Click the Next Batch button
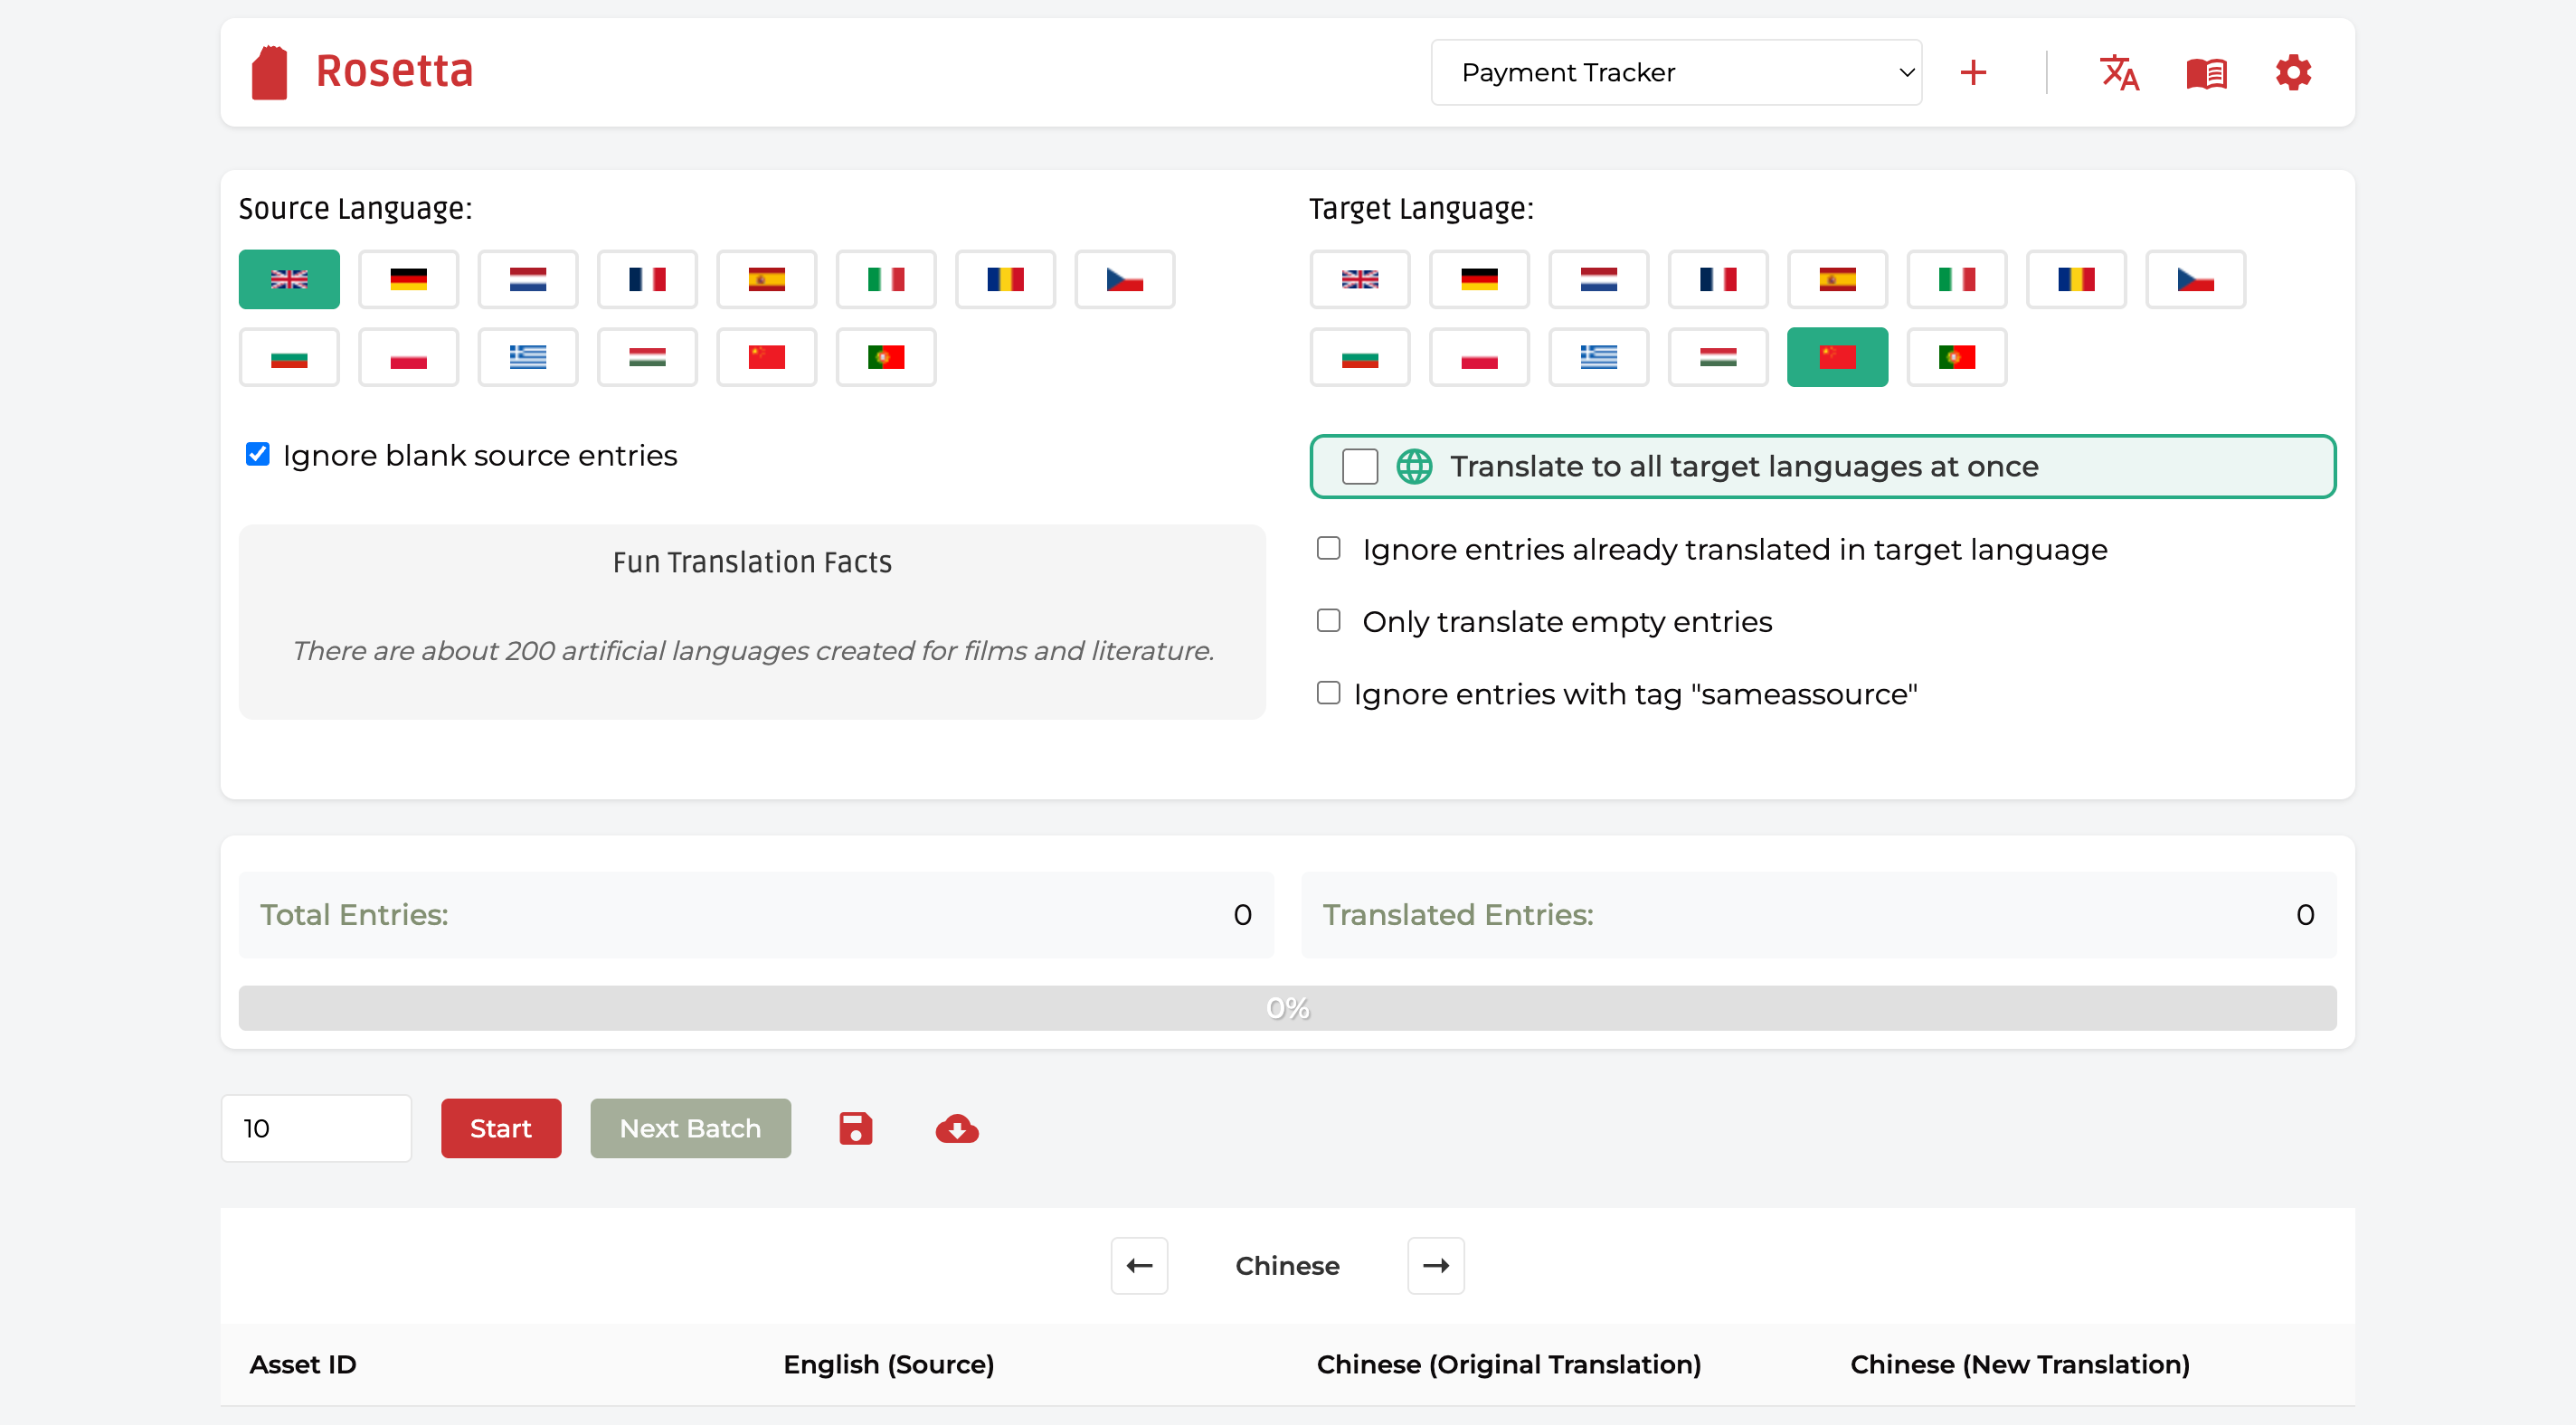Viewport: 2576px width, 1425px height. pos(690,1128)
